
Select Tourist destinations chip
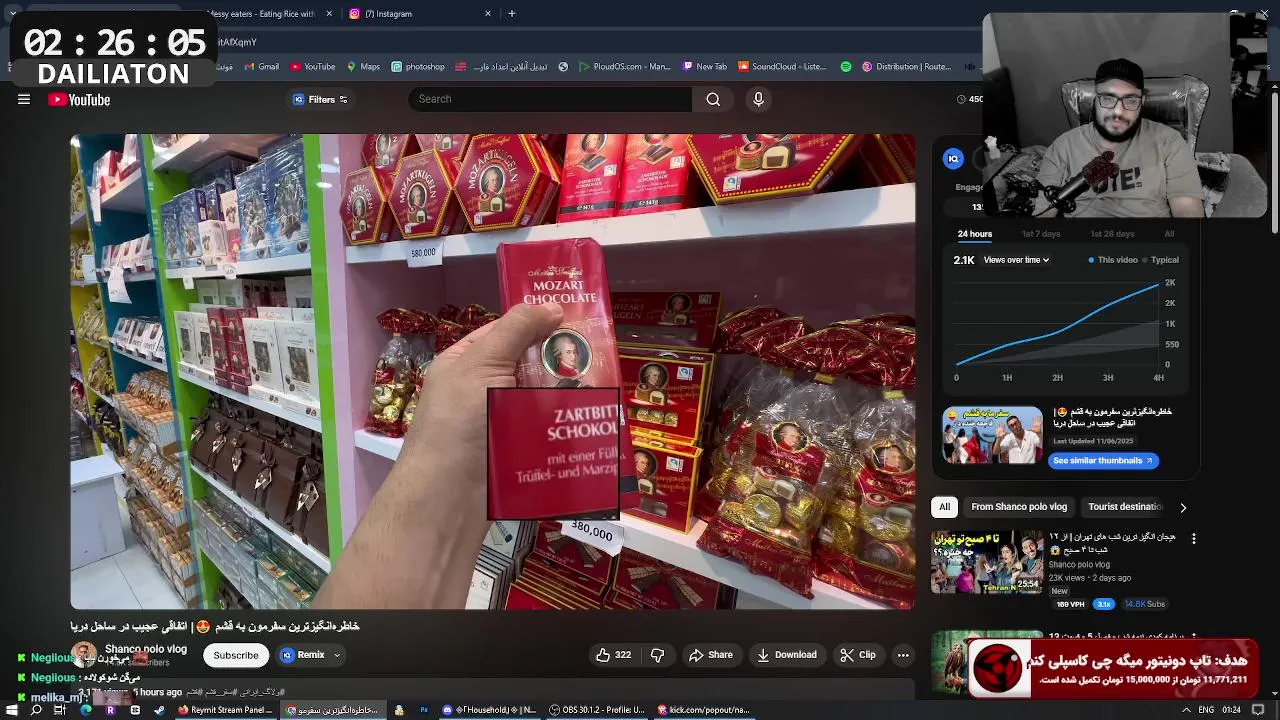coord(1125,507)
